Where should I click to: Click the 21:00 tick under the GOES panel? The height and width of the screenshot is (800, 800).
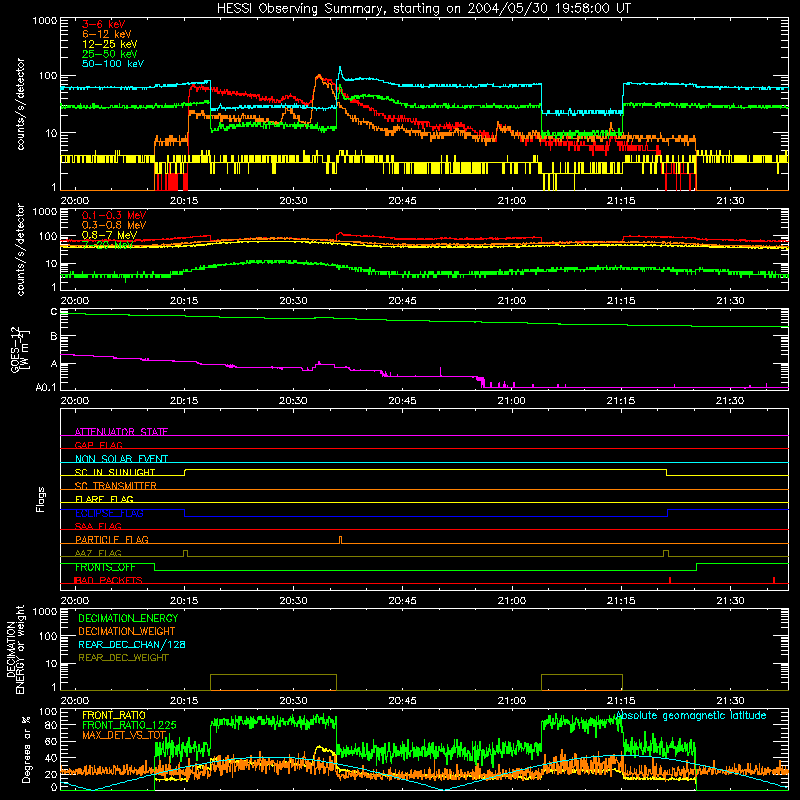(511, 401)
